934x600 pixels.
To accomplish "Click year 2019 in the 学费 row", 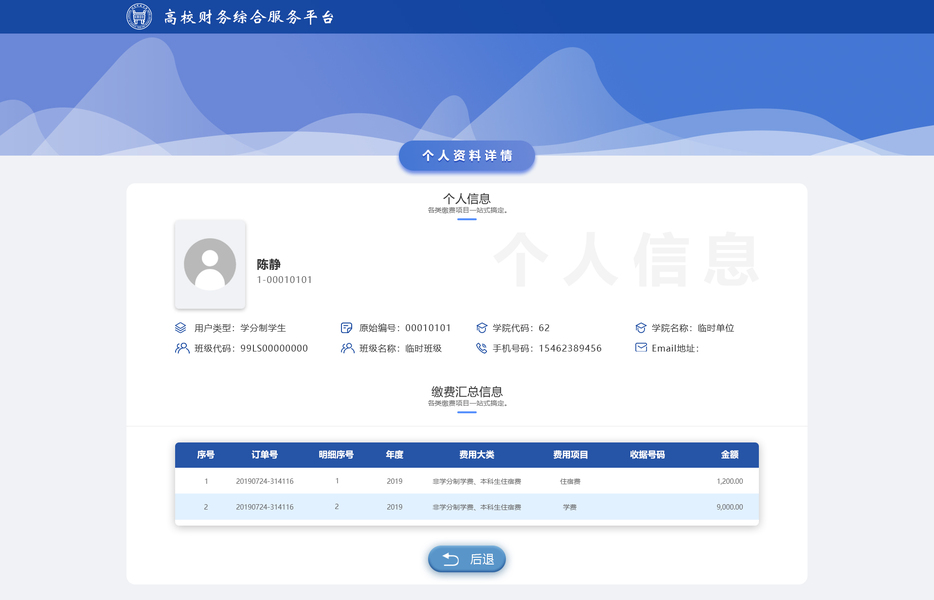I will click(394, 507).
